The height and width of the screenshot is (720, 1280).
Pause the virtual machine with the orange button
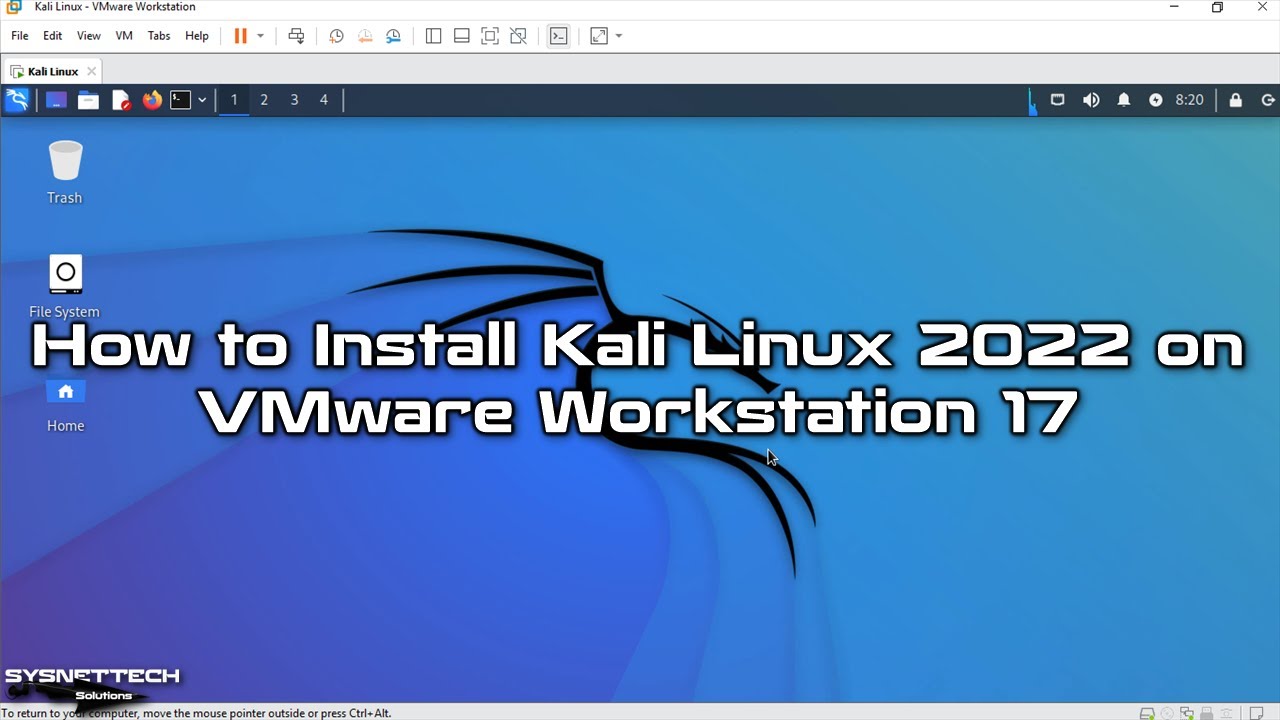pos(240,36)
